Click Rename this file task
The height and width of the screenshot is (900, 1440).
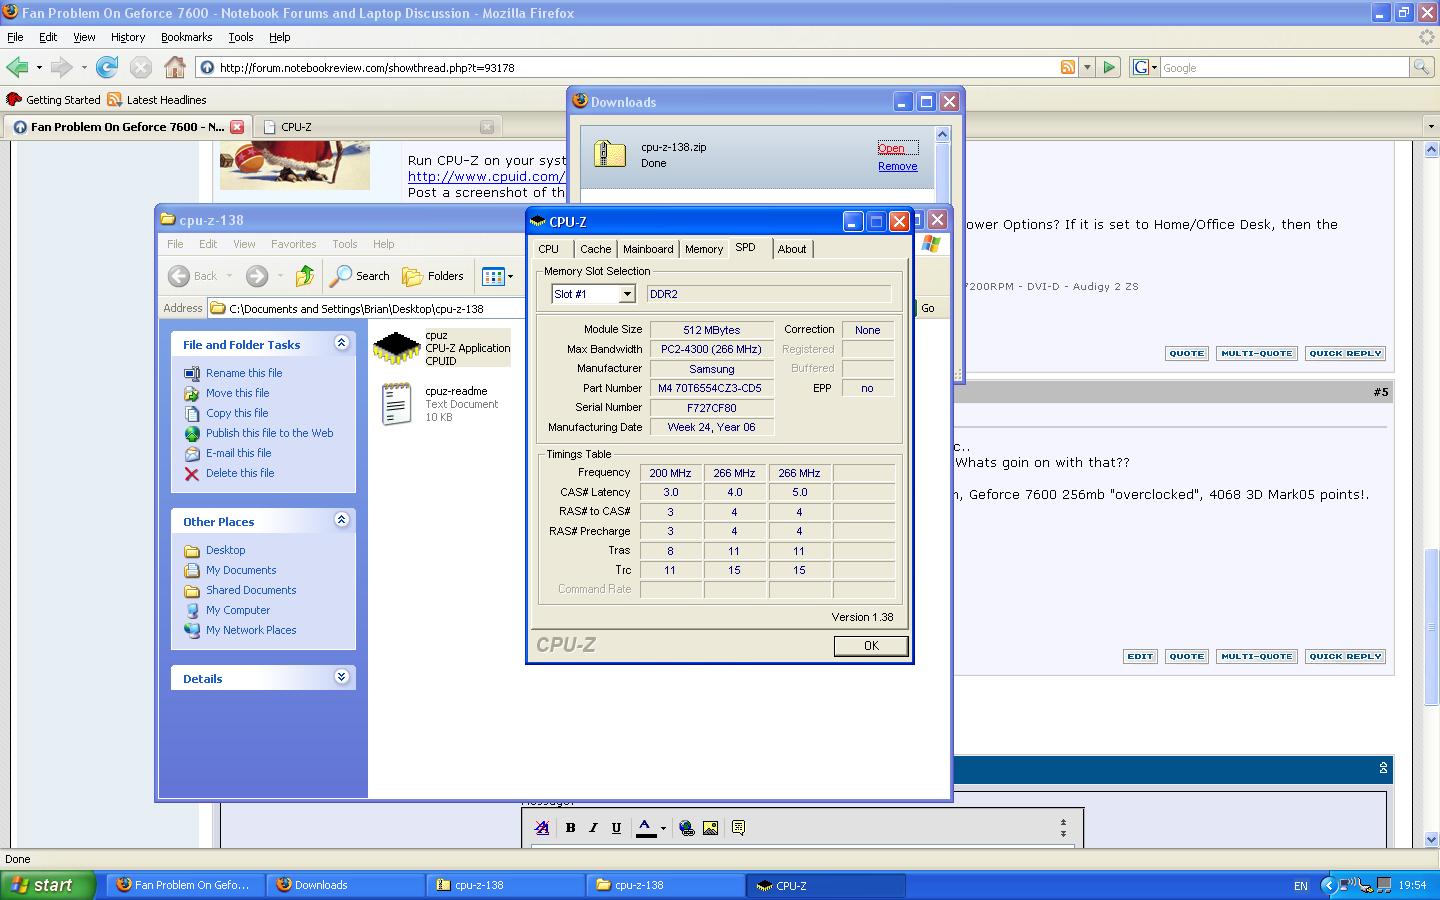point(244,373)
